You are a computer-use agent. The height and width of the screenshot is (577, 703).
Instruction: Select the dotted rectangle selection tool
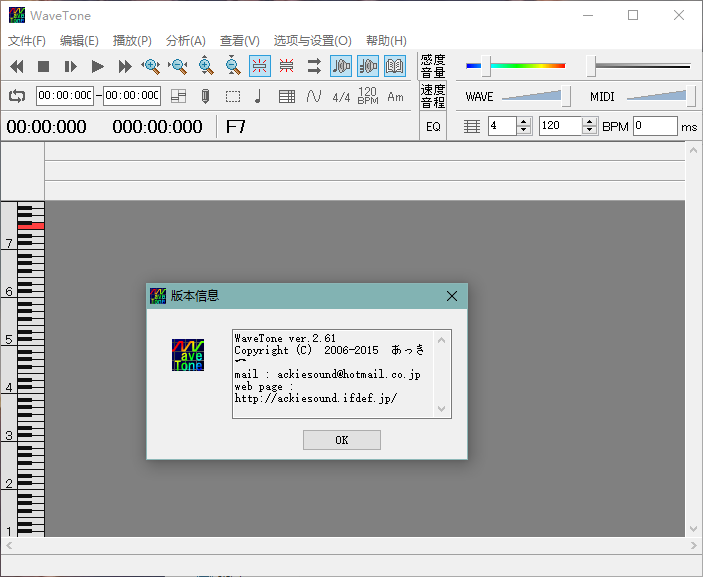[x=232, y=96]
